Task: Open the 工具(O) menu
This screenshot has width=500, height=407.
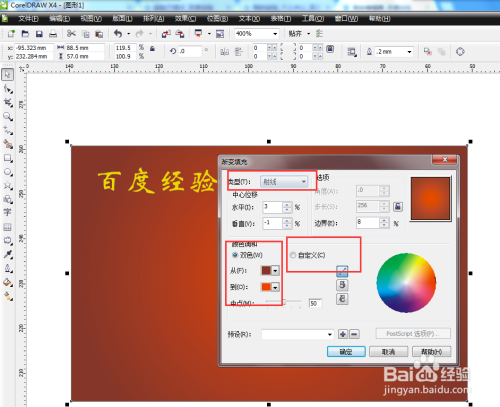Action: pos(313,19)
